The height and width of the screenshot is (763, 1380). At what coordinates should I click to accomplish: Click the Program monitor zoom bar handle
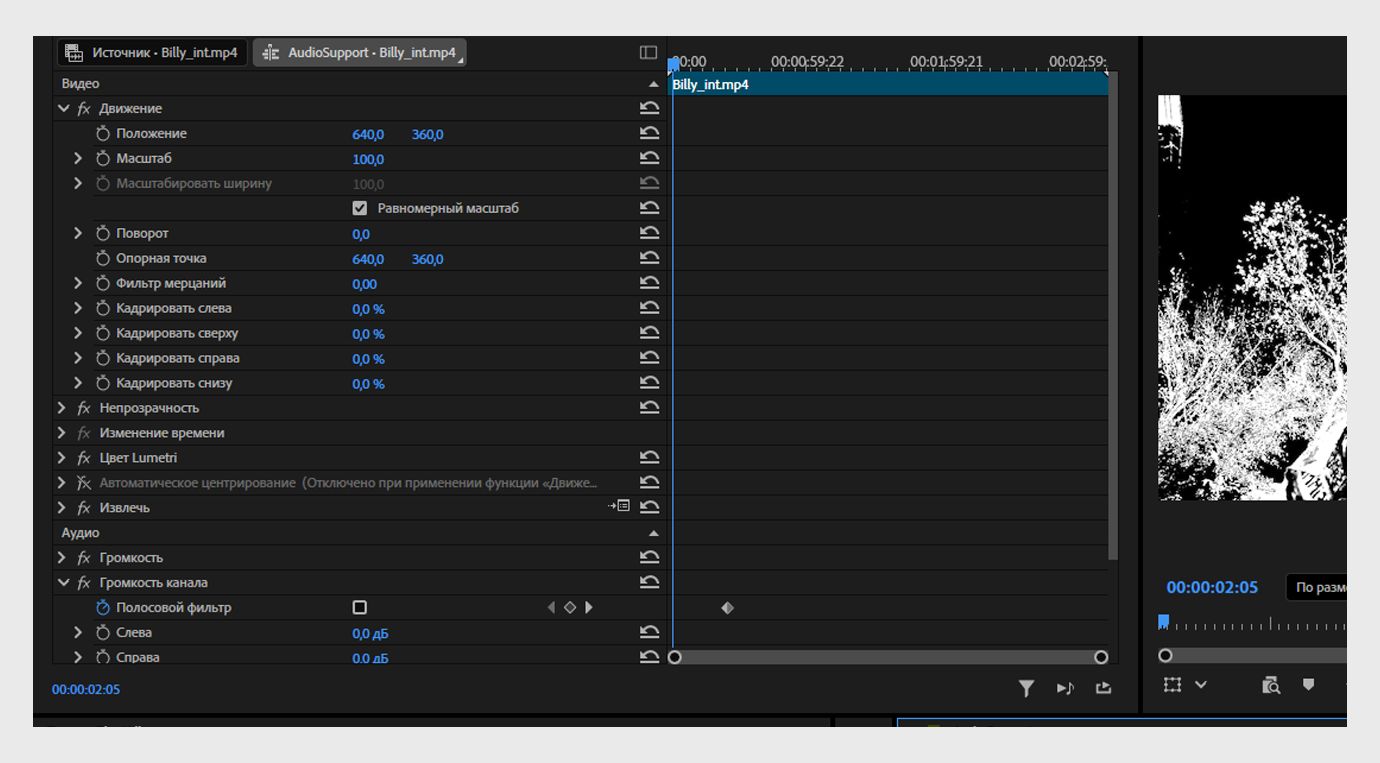pos(1165,656)
